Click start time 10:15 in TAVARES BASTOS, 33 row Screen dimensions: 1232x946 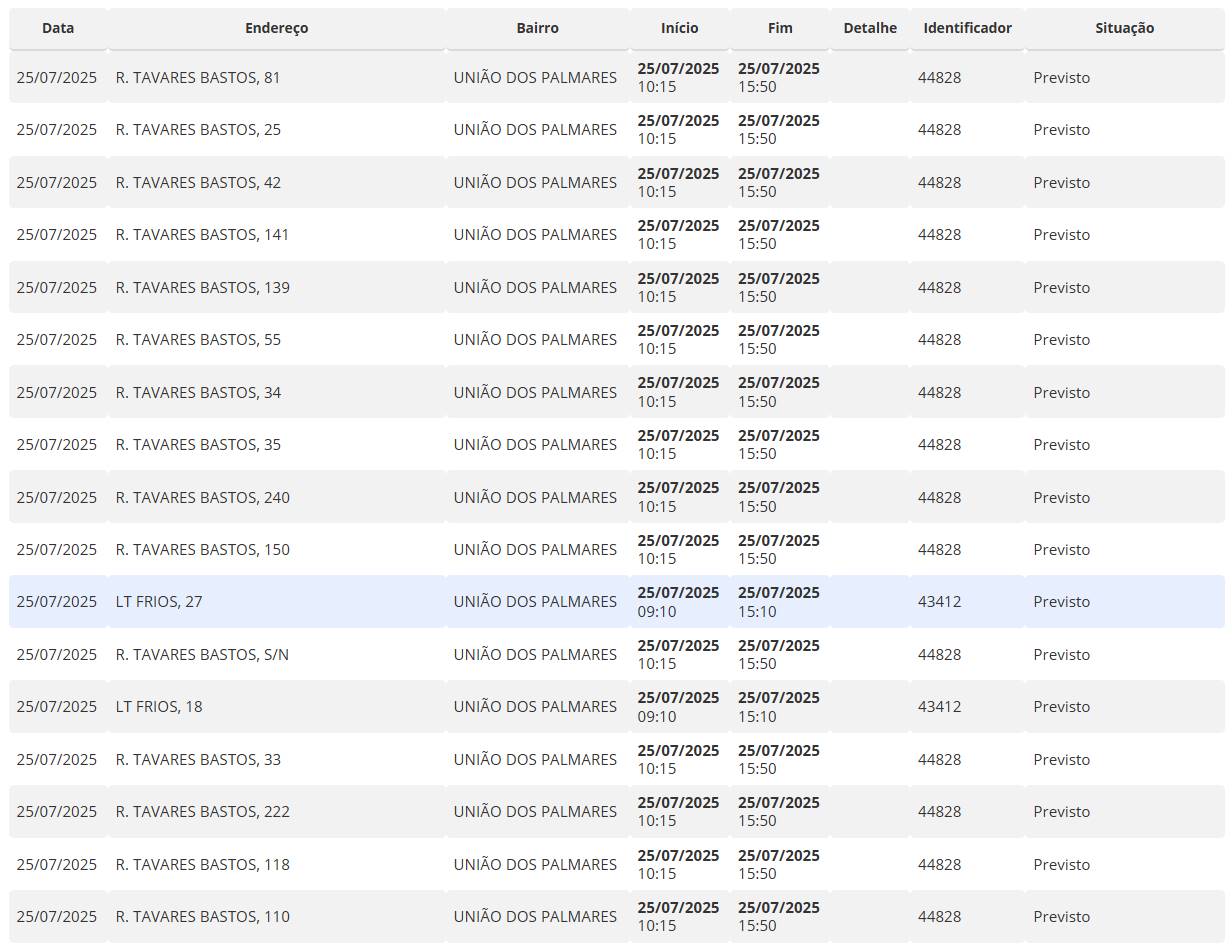click(657, 769)
